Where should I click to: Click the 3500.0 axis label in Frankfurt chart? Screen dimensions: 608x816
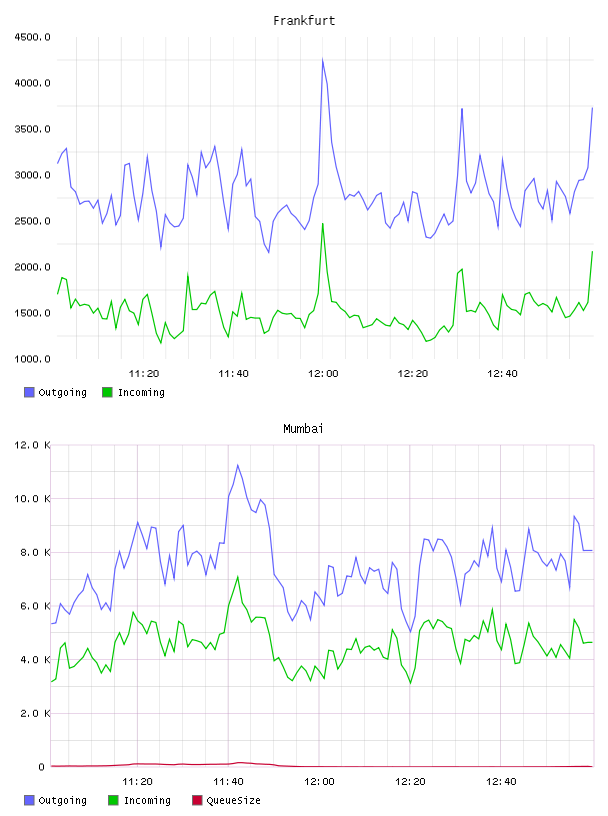pos(32,129)
